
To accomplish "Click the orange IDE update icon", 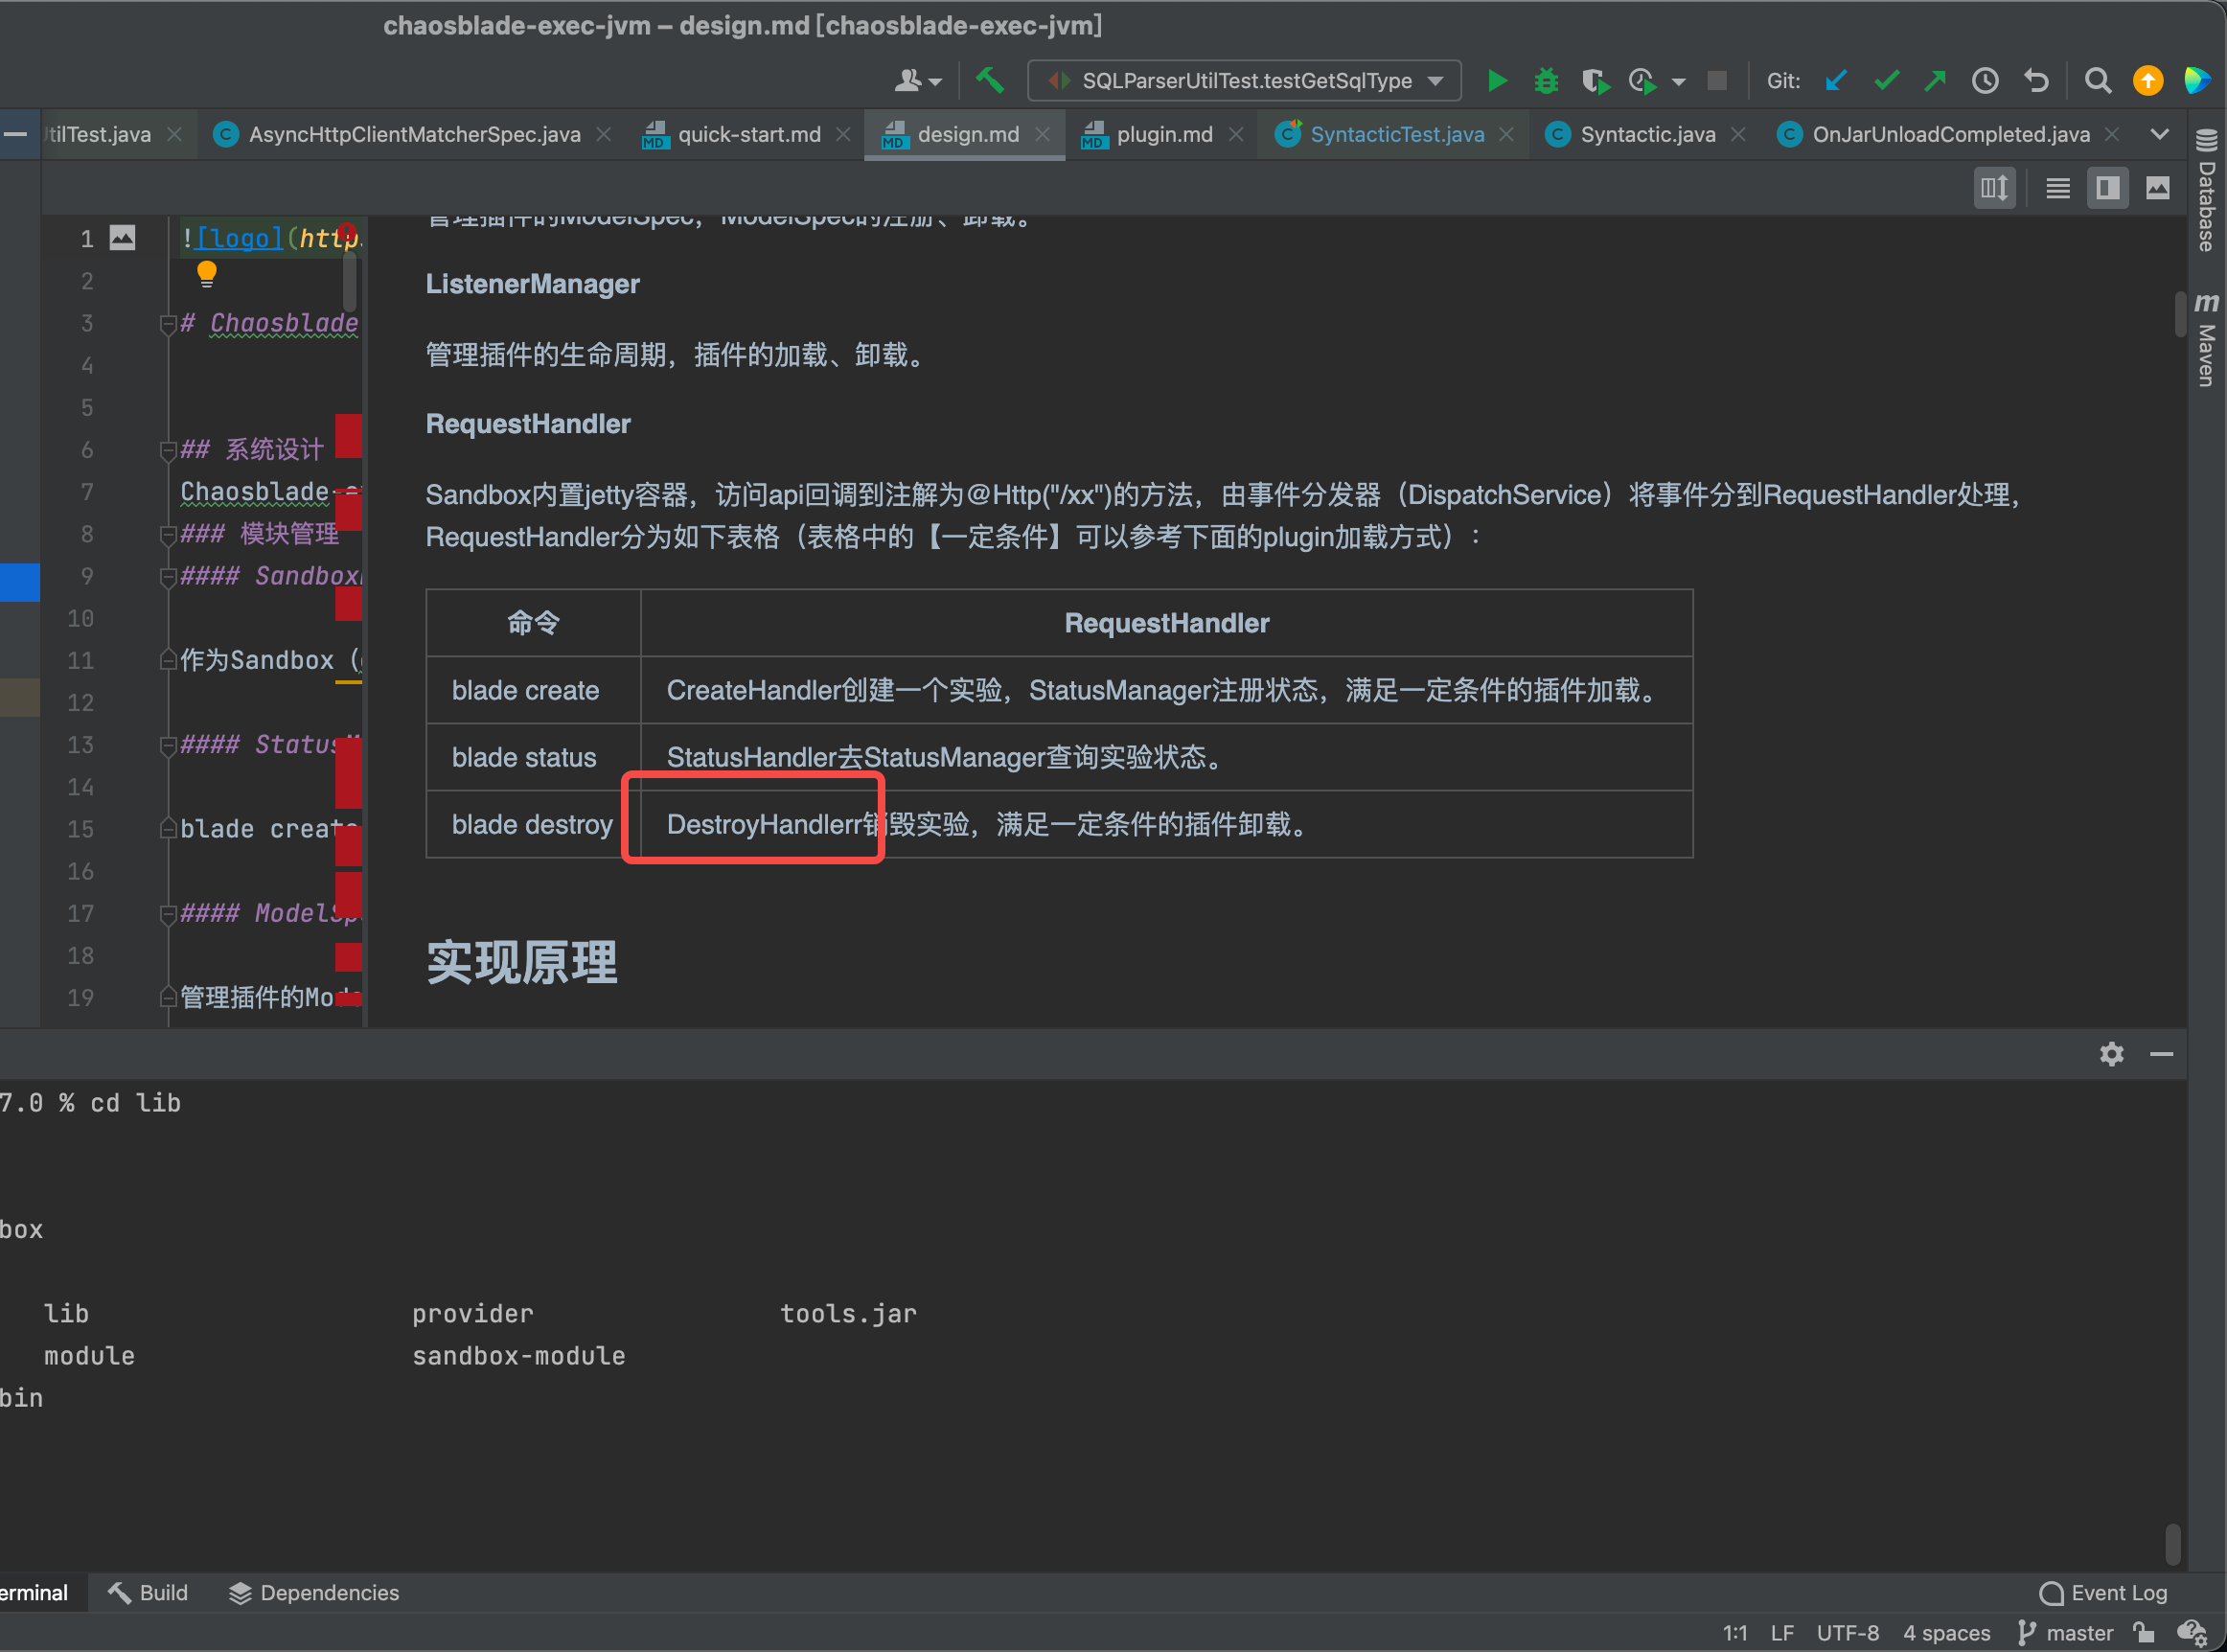I will [x=2147, y=81].
